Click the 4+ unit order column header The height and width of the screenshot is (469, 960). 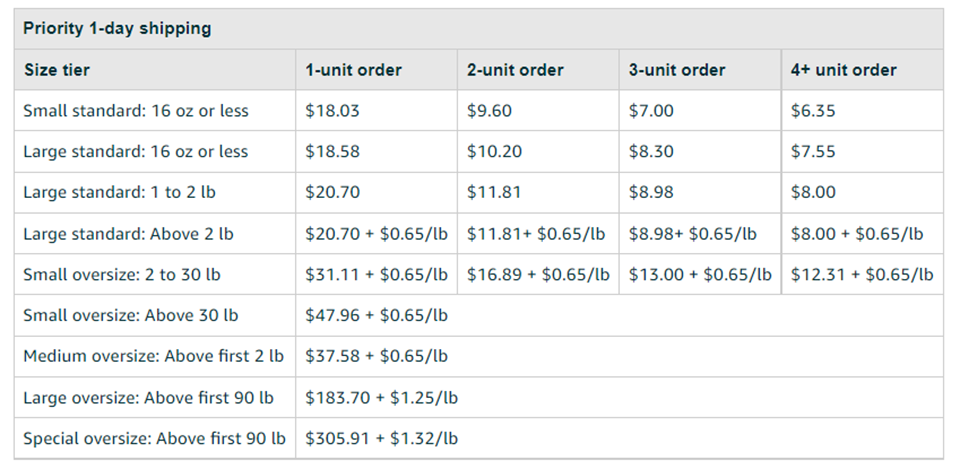(x=843, y=70)
